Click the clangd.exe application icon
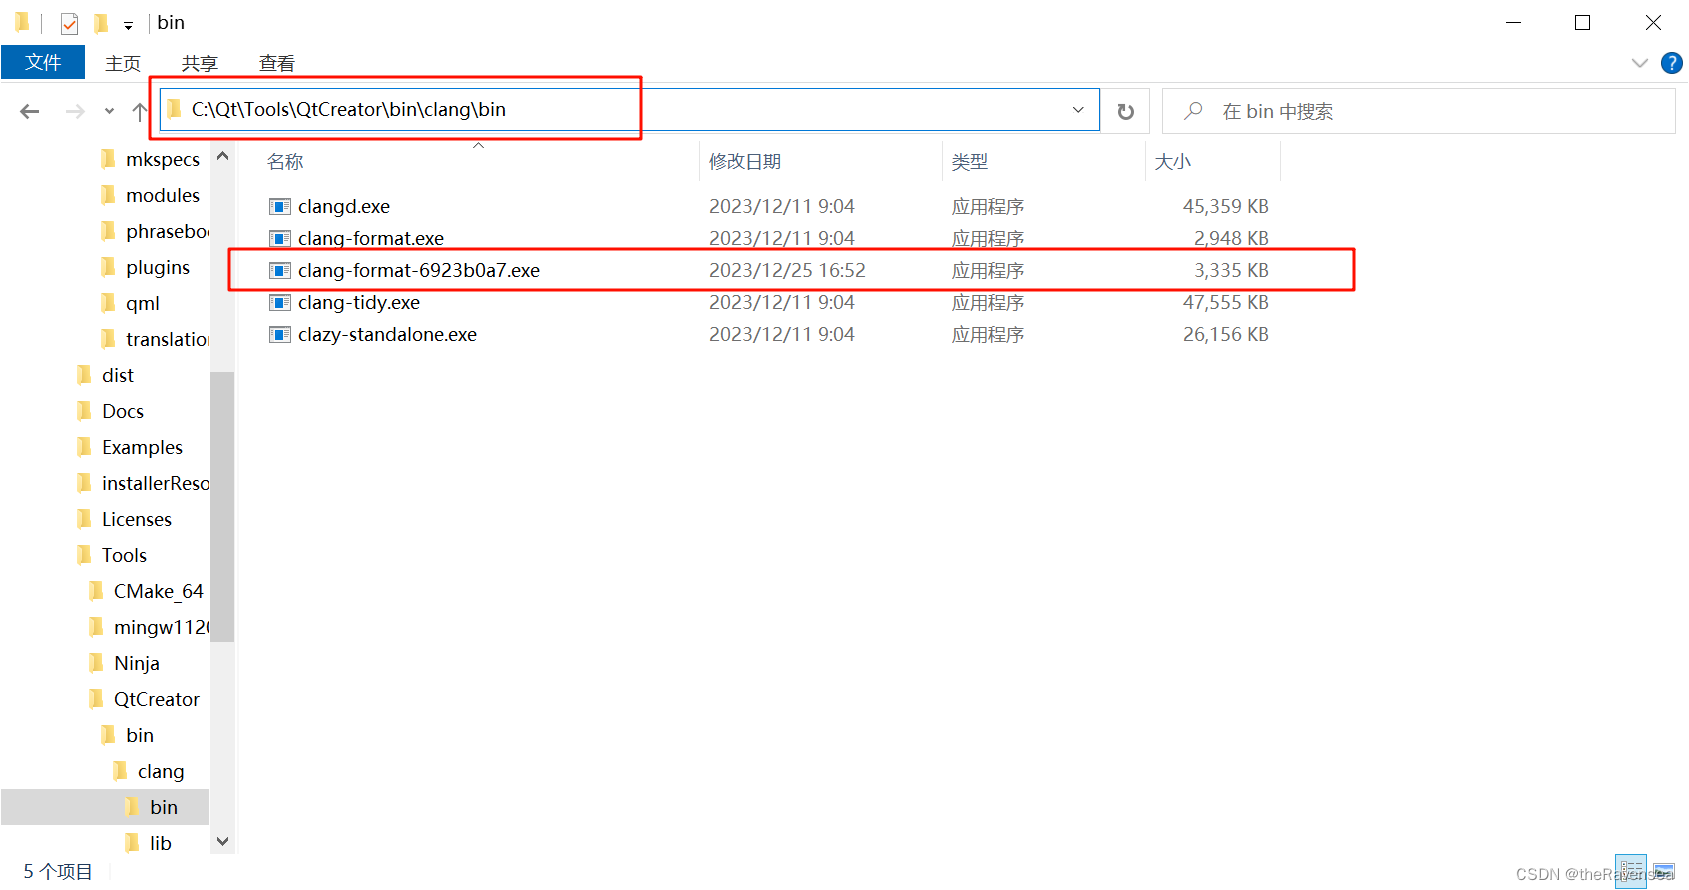This screenshot has height=890, width=1689. 280,207
